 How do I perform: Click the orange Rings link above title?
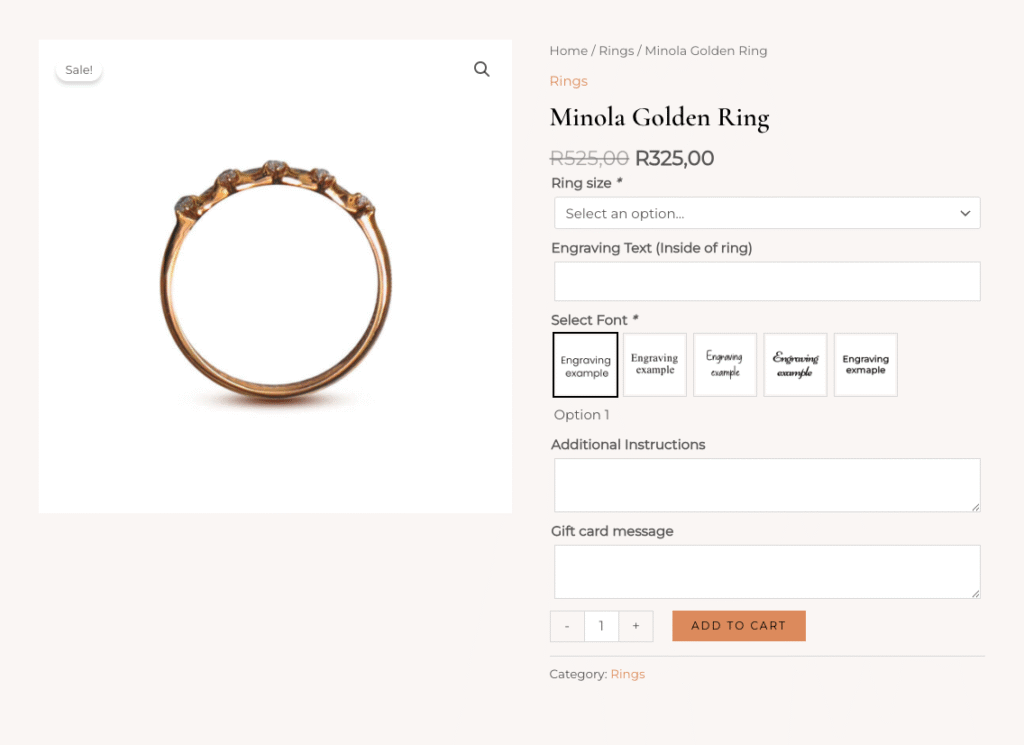568,81
